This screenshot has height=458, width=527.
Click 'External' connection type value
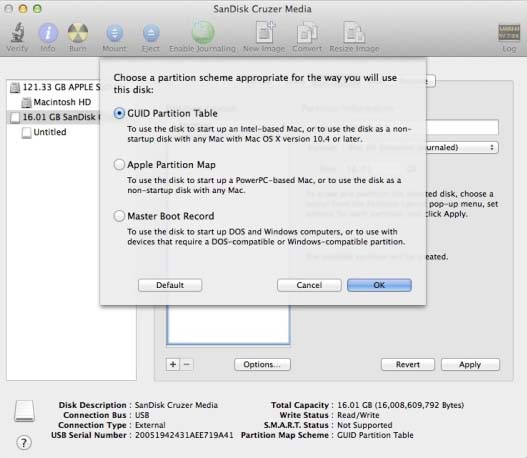[150, 425]
